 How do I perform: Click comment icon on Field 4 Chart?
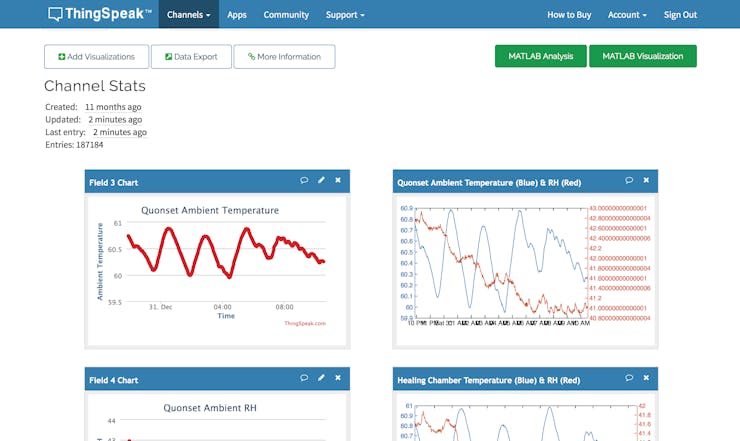(x=304, y=378)
